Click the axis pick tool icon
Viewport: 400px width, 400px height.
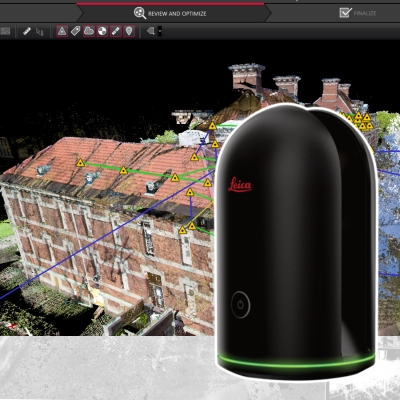click(40, 32)
